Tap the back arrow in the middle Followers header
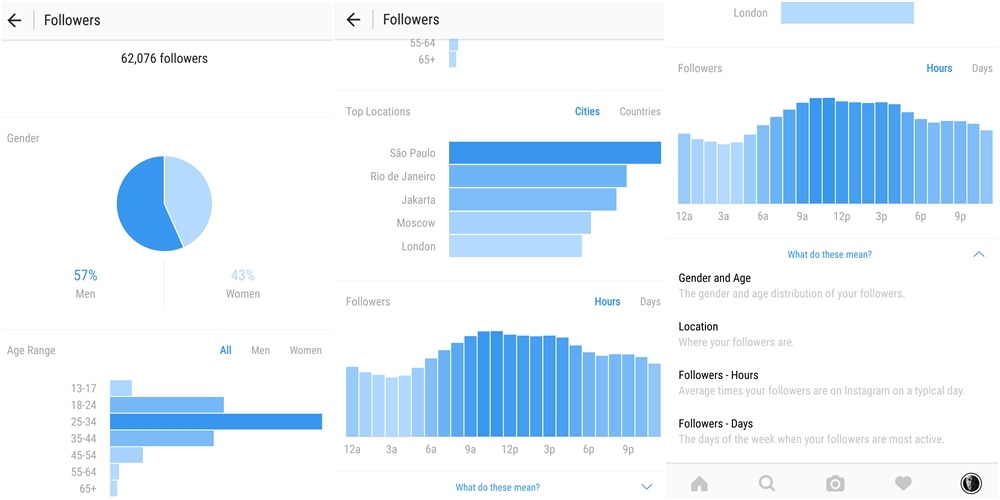The image size is (1000, 500). point(353,20)
